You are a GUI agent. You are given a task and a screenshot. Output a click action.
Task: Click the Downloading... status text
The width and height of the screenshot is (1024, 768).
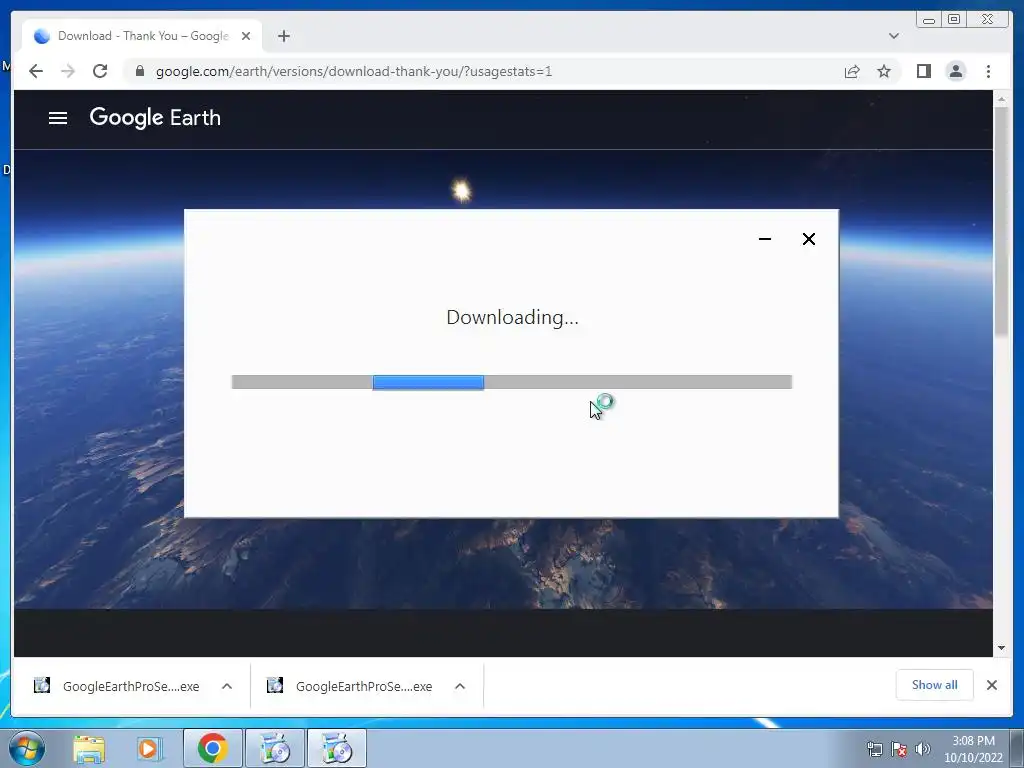512,317
